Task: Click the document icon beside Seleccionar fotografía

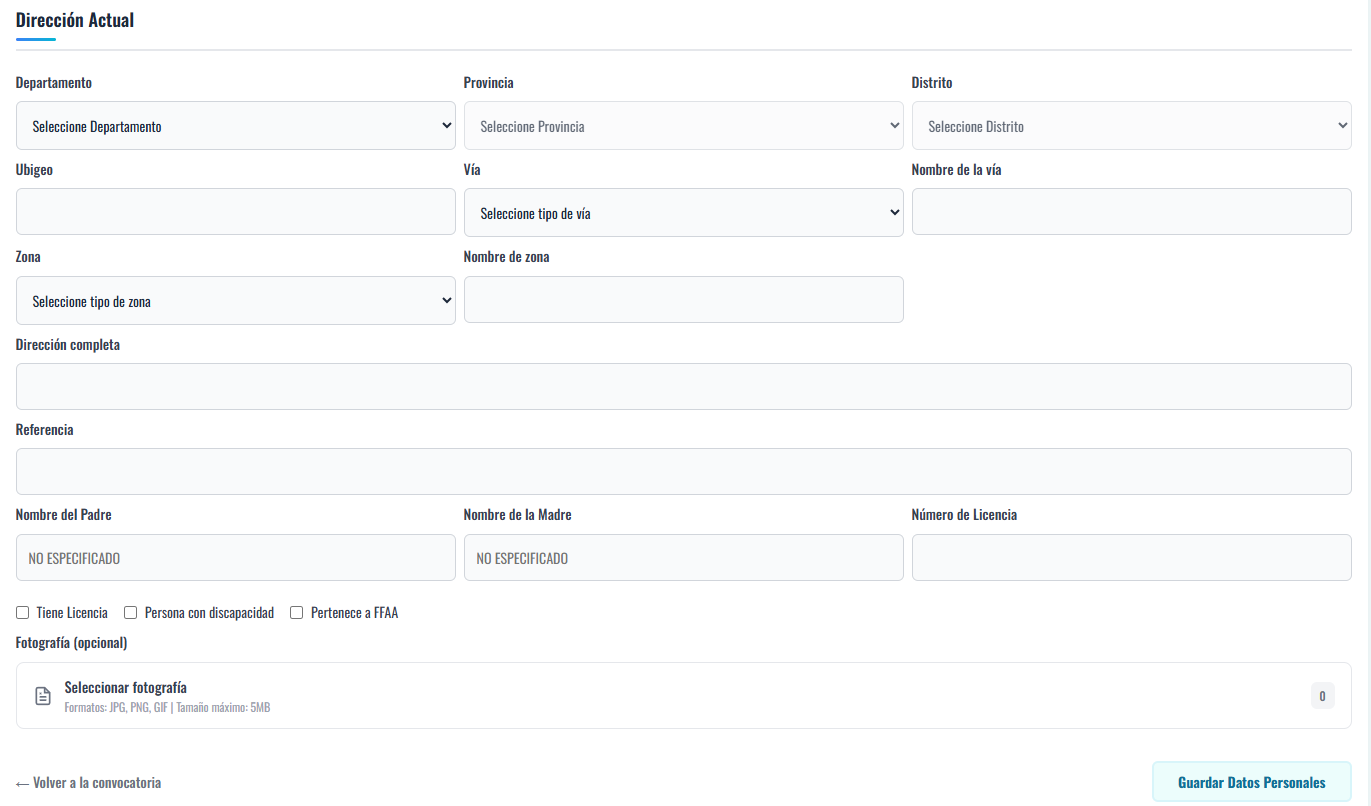Action: click(x=43, y=696)
